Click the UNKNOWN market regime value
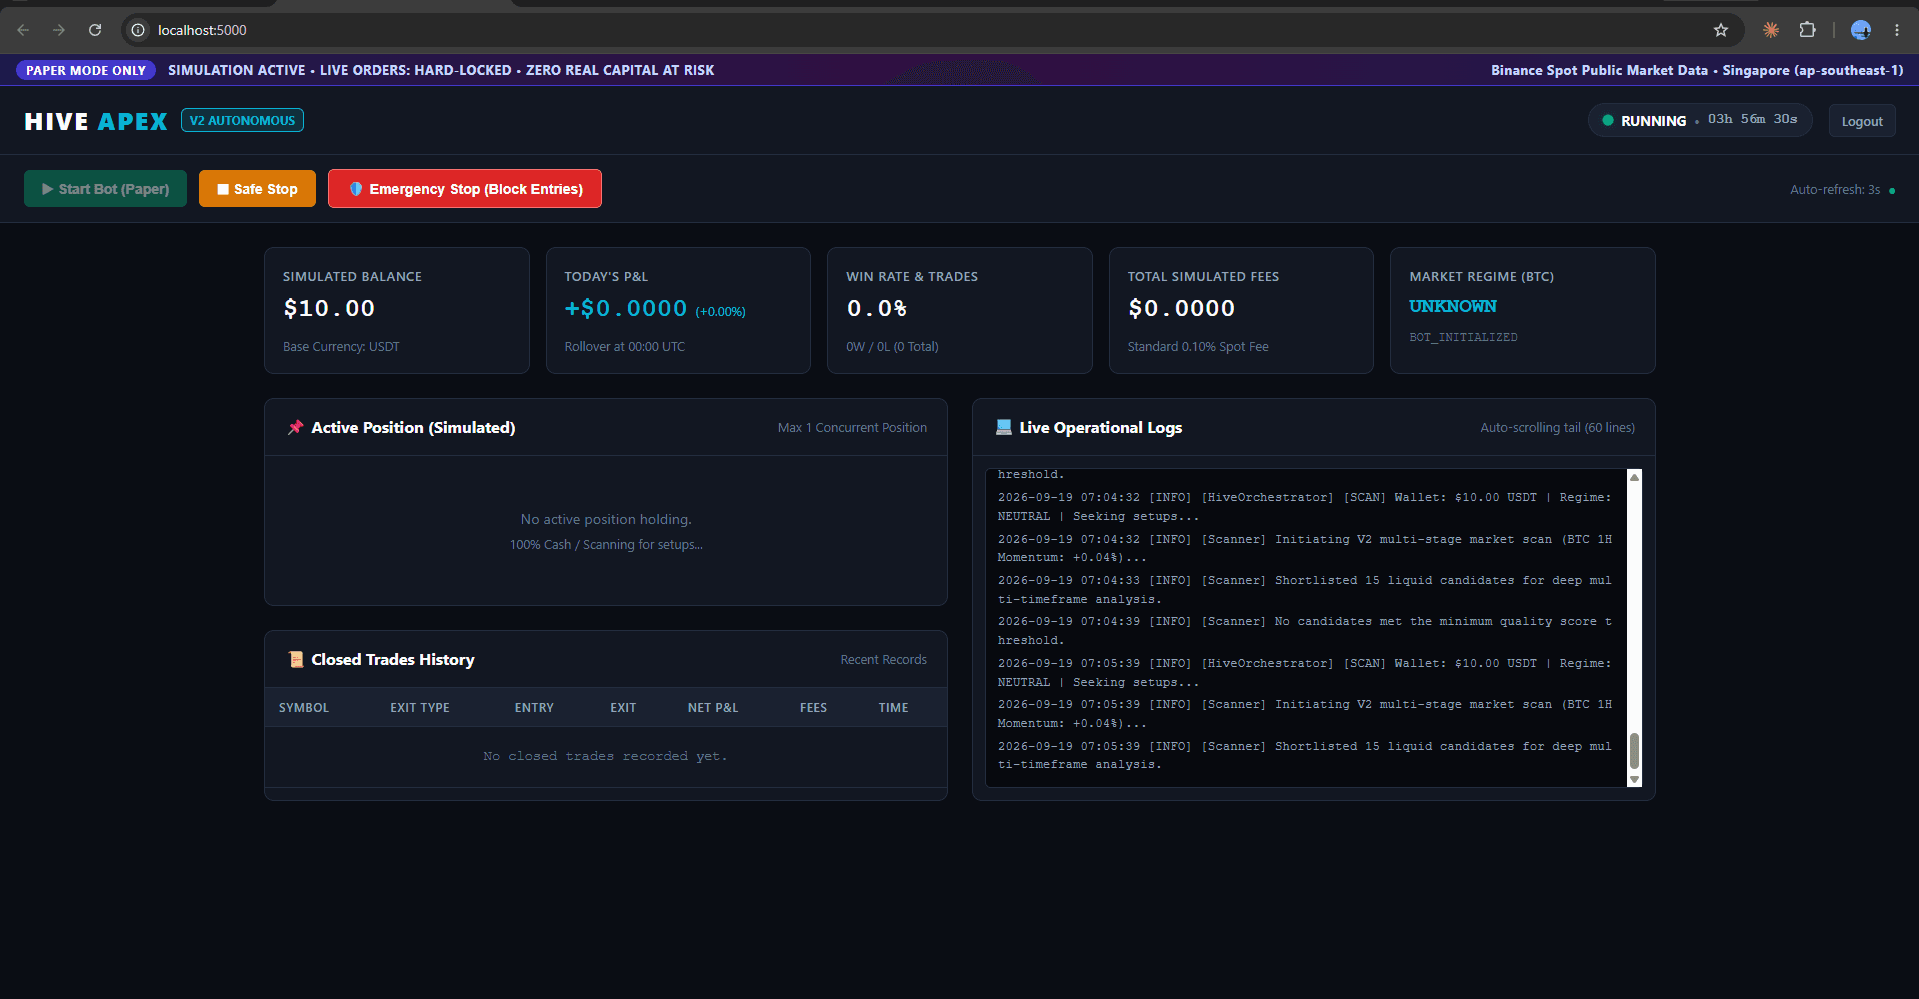Screen dimensions: 1919x999 1453,306
